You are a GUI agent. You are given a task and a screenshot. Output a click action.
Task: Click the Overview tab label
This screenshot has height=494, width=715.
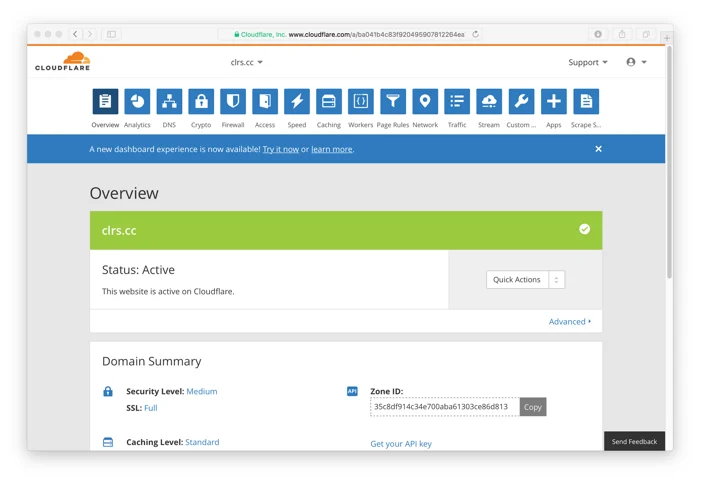click(x=105, y=125)
